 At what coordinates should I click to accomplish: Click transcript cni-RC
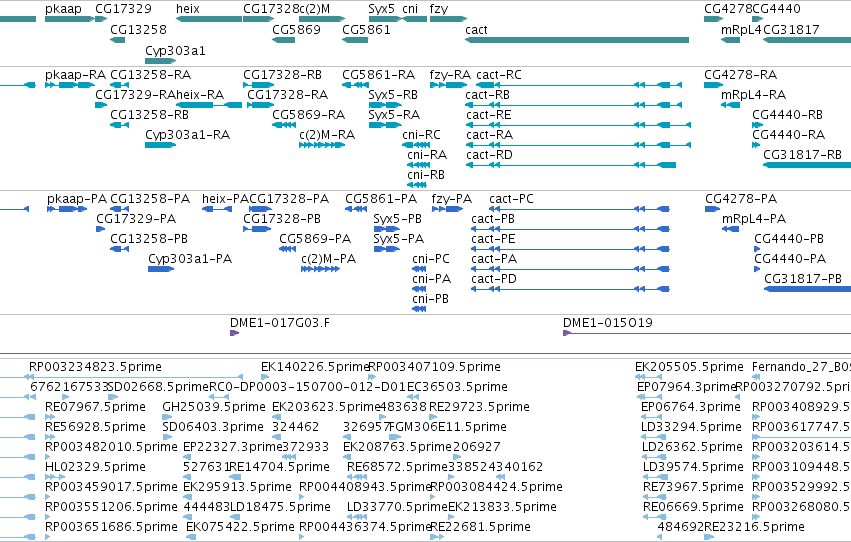pyautogui.click(x=416, y=145)
